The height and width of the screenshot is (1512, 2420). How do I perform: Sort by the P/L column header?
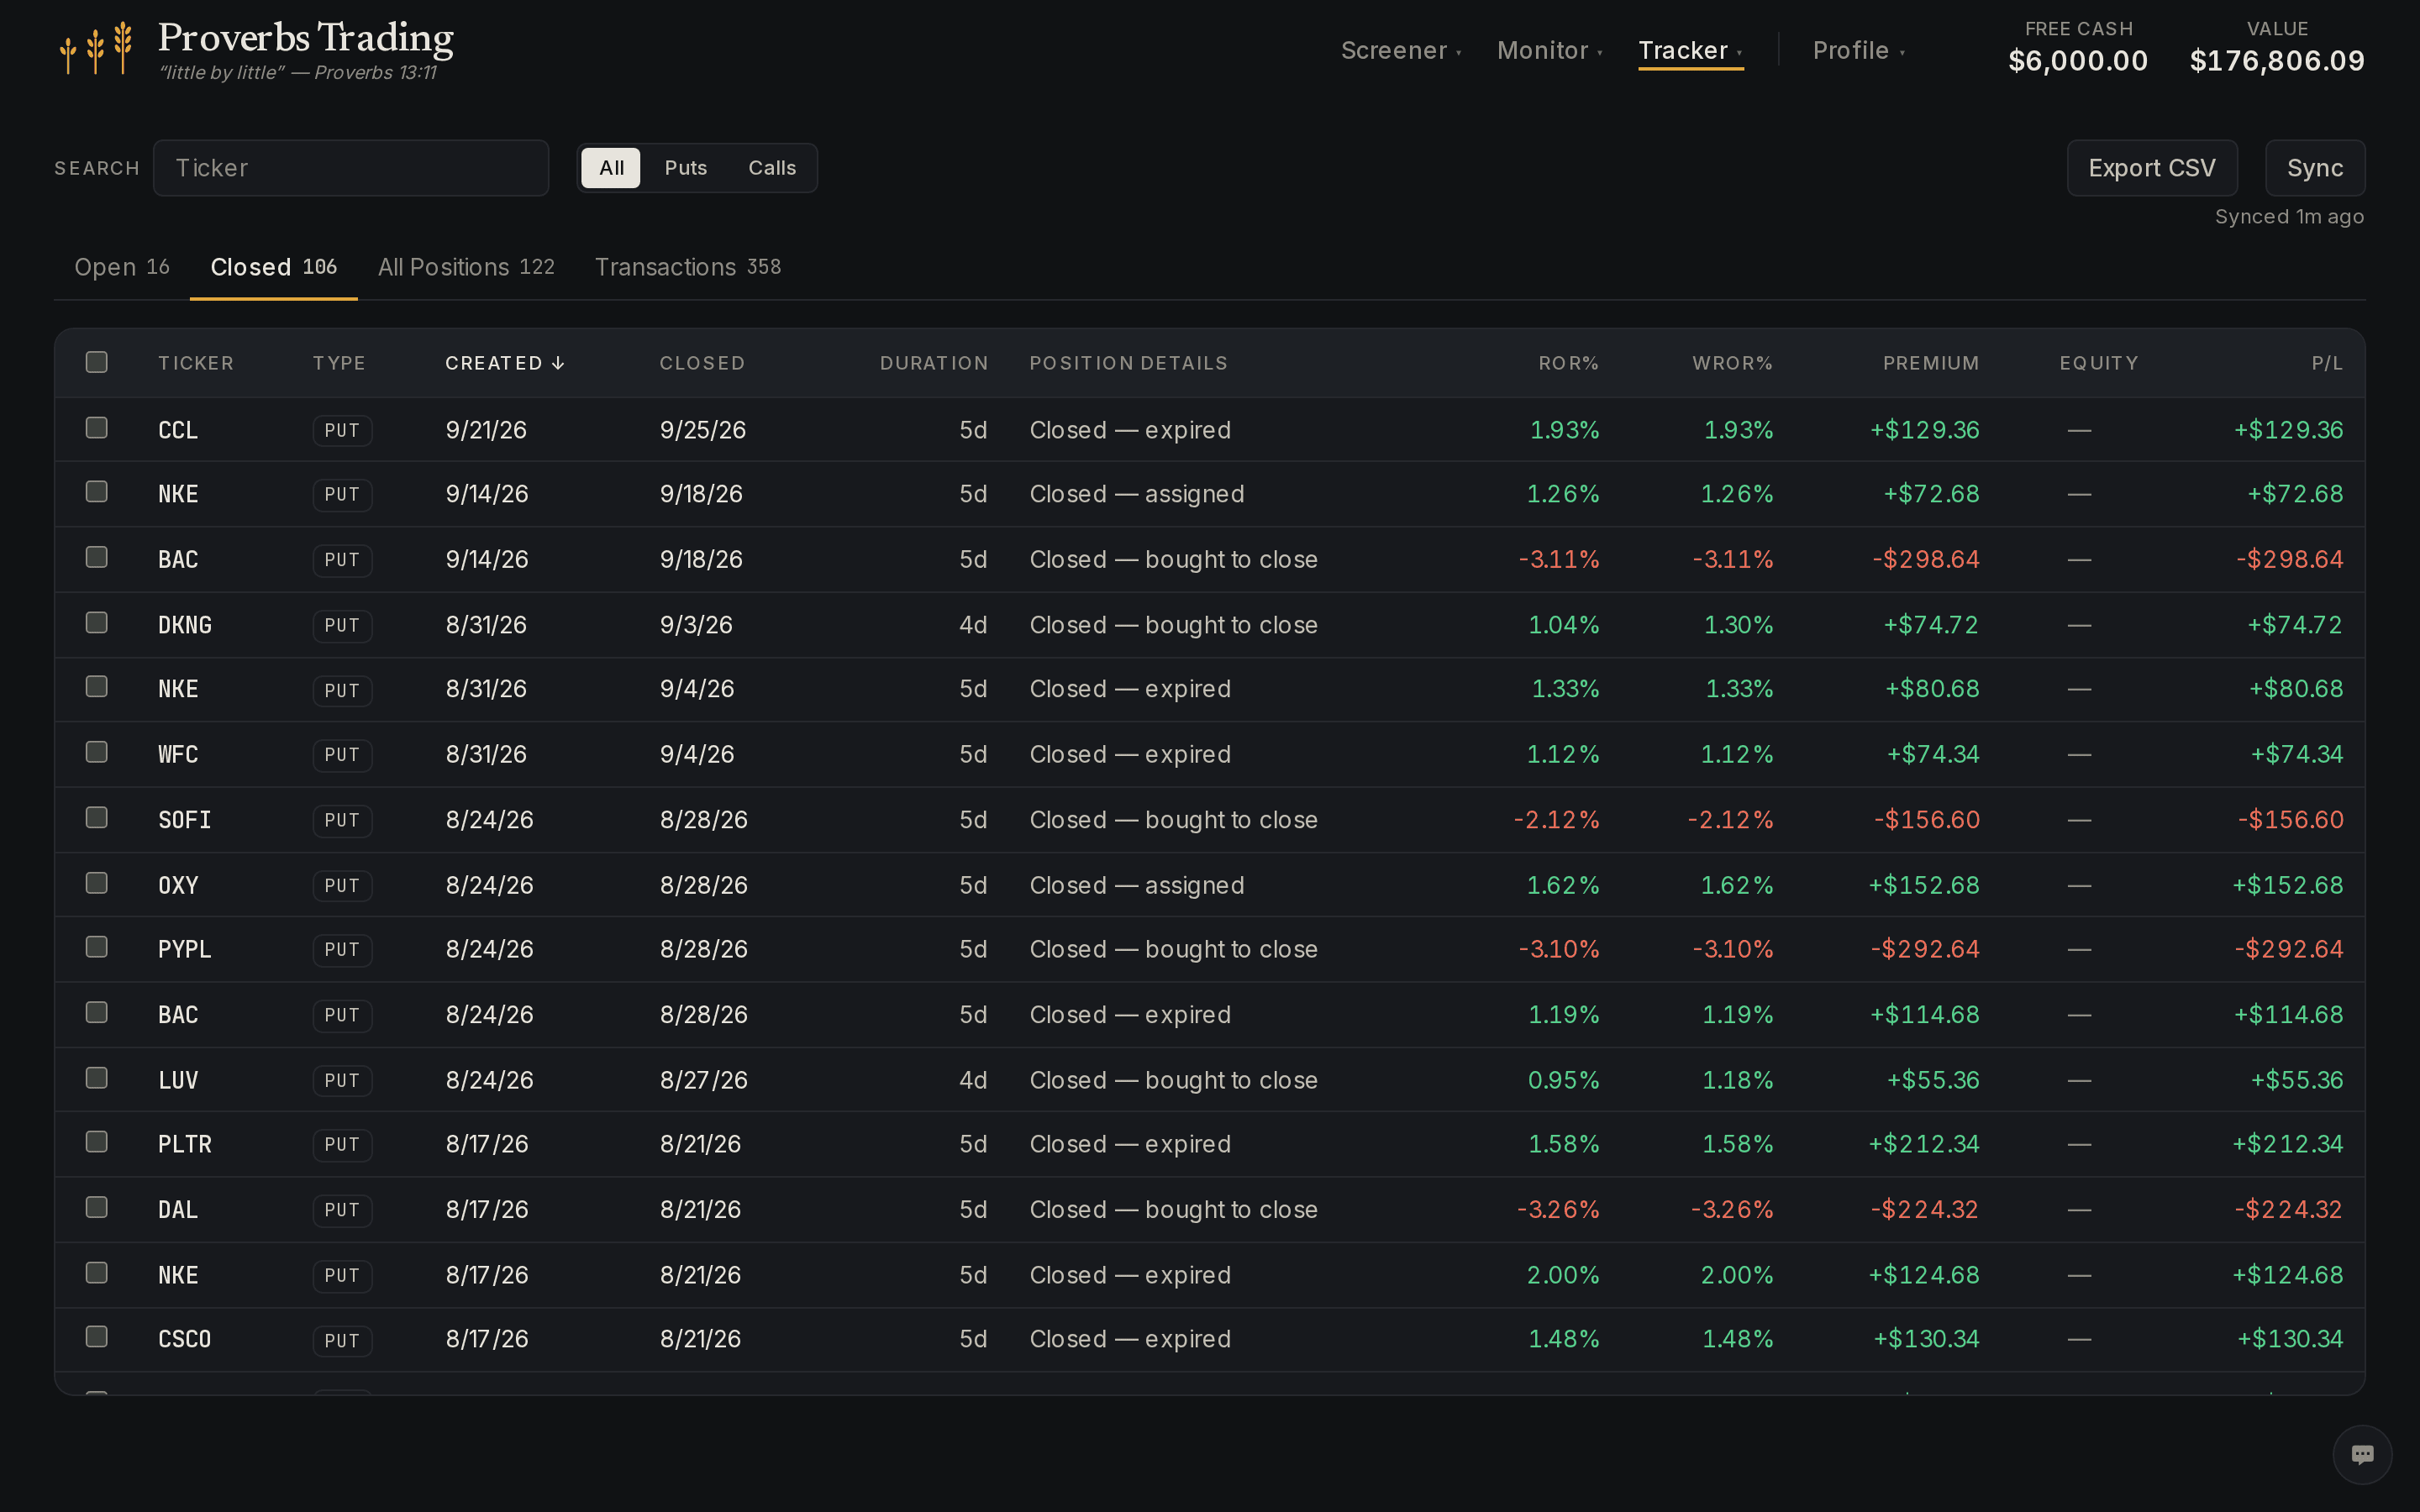pos(2327,363)
